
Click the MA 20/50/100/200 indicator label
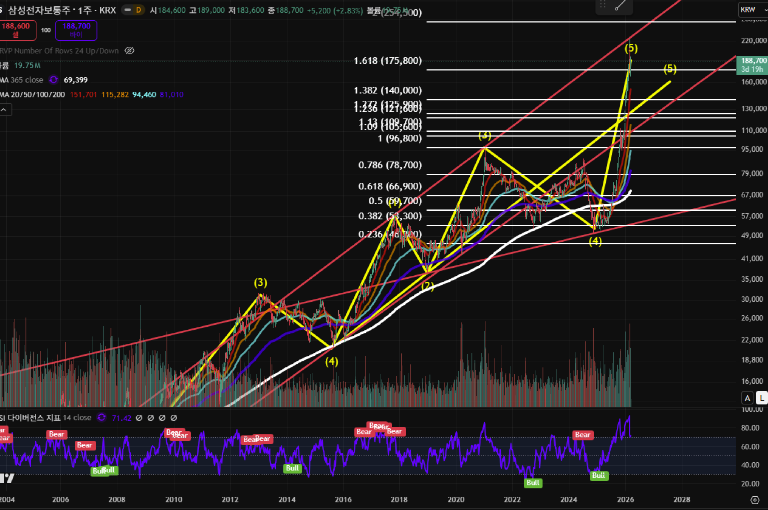(x=33, y=95)
